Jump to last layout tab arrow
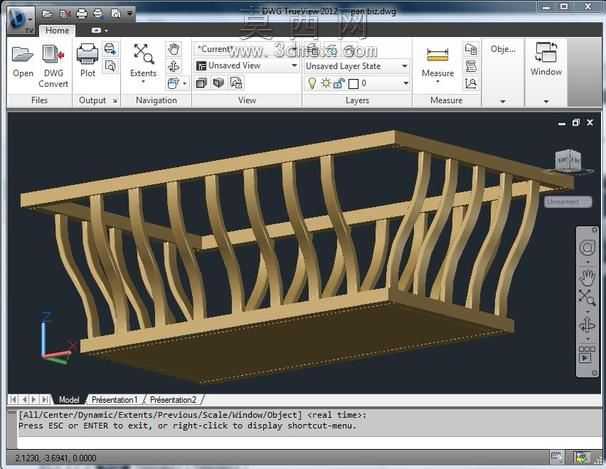Viewport: 606px width, 469px height. 45,399
